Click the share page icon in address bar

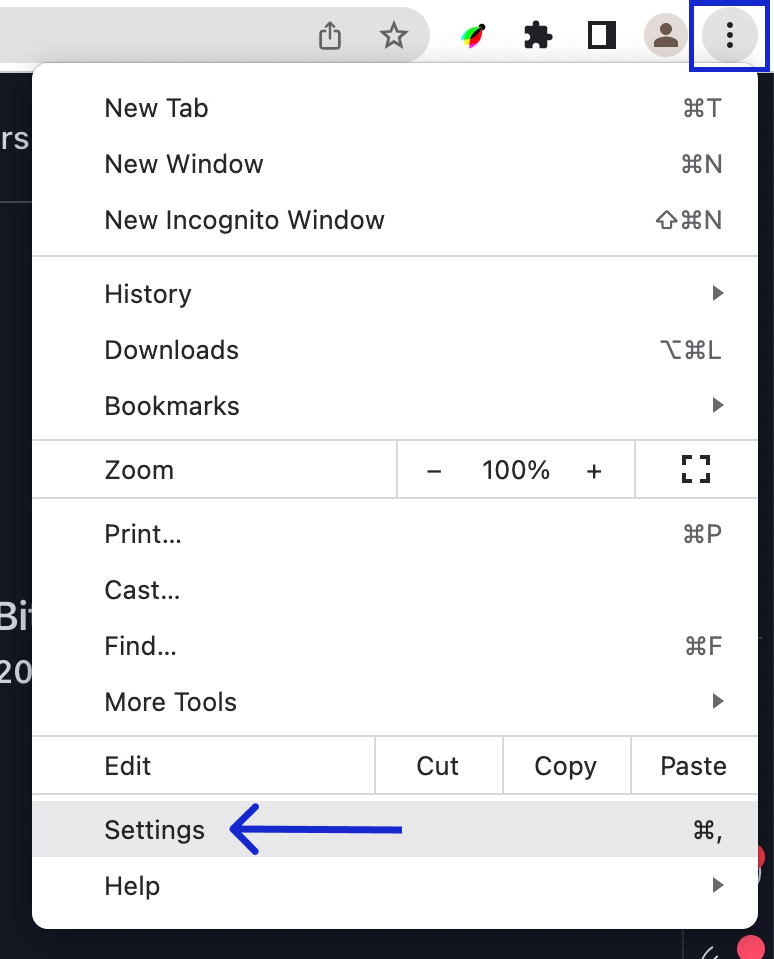(x=330, y=37)
